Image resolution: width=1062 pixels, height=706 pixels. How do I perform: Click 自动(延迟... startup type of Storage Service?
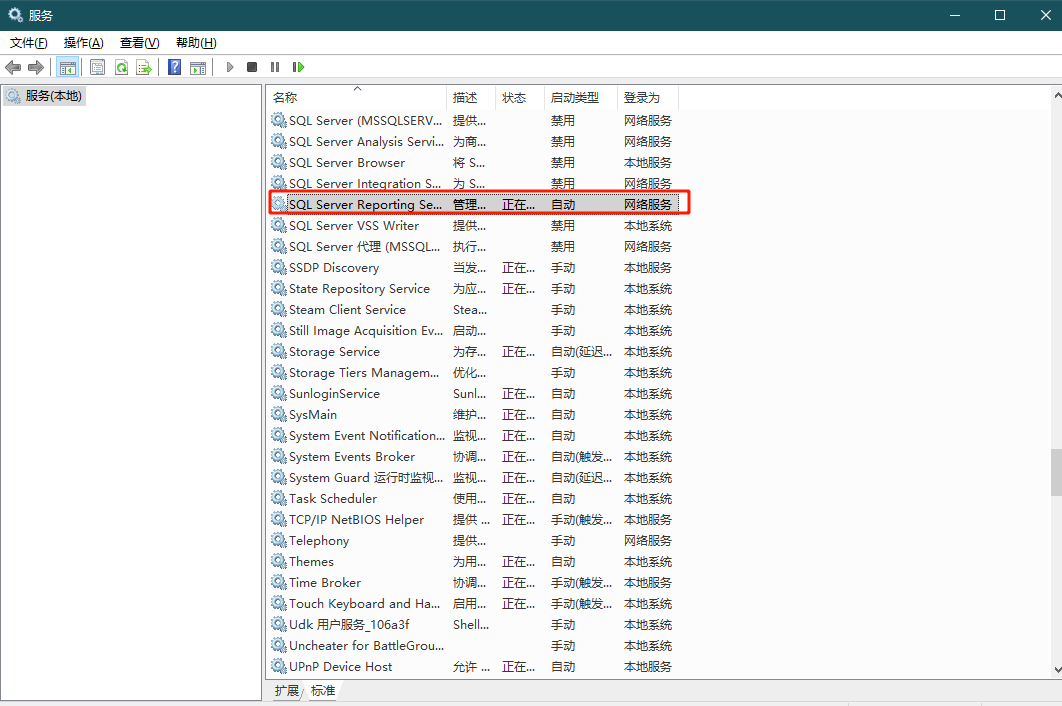pyautogui.click(x=581, y=351)
